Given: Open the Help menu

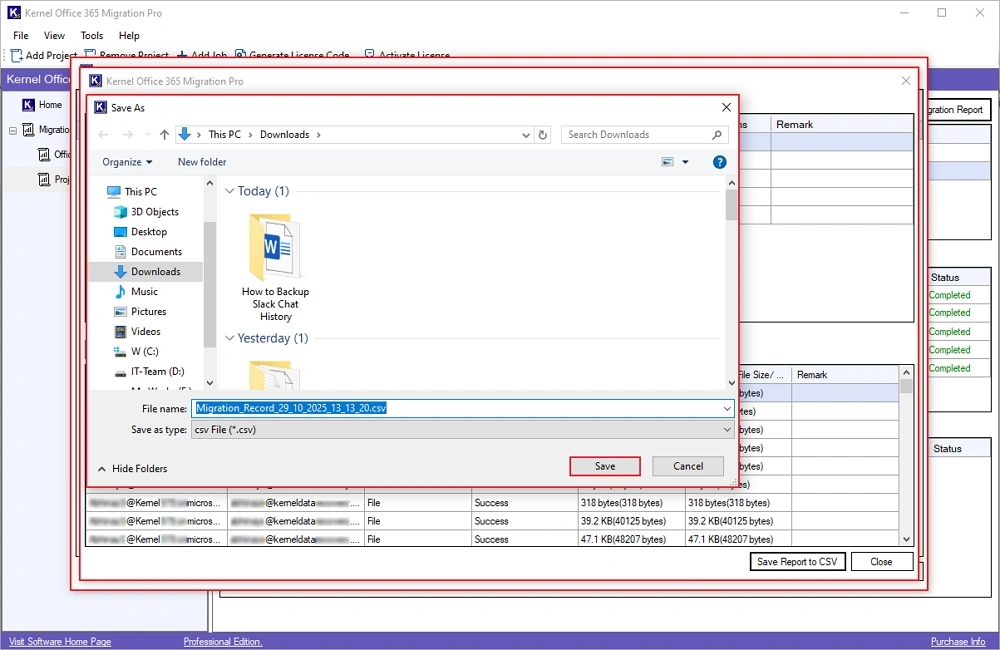Looking at the screenshot, I should point(129,36).
